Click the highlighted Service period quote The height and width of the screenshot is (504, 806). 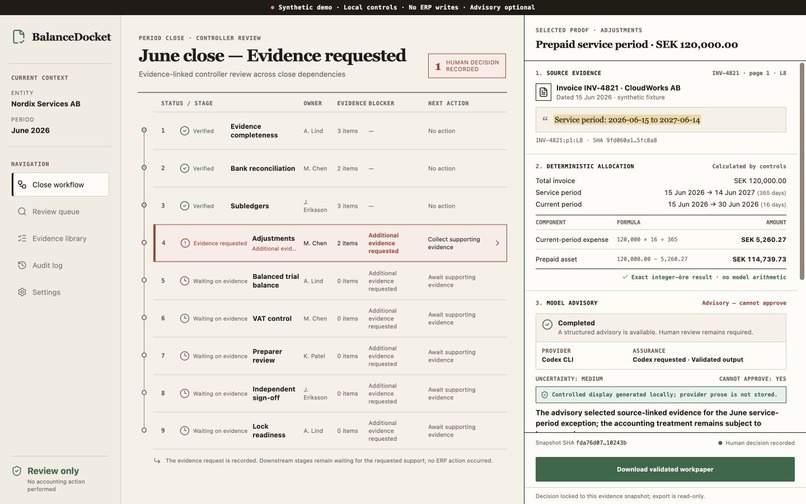pyautogui.click(x=627, y=120)
